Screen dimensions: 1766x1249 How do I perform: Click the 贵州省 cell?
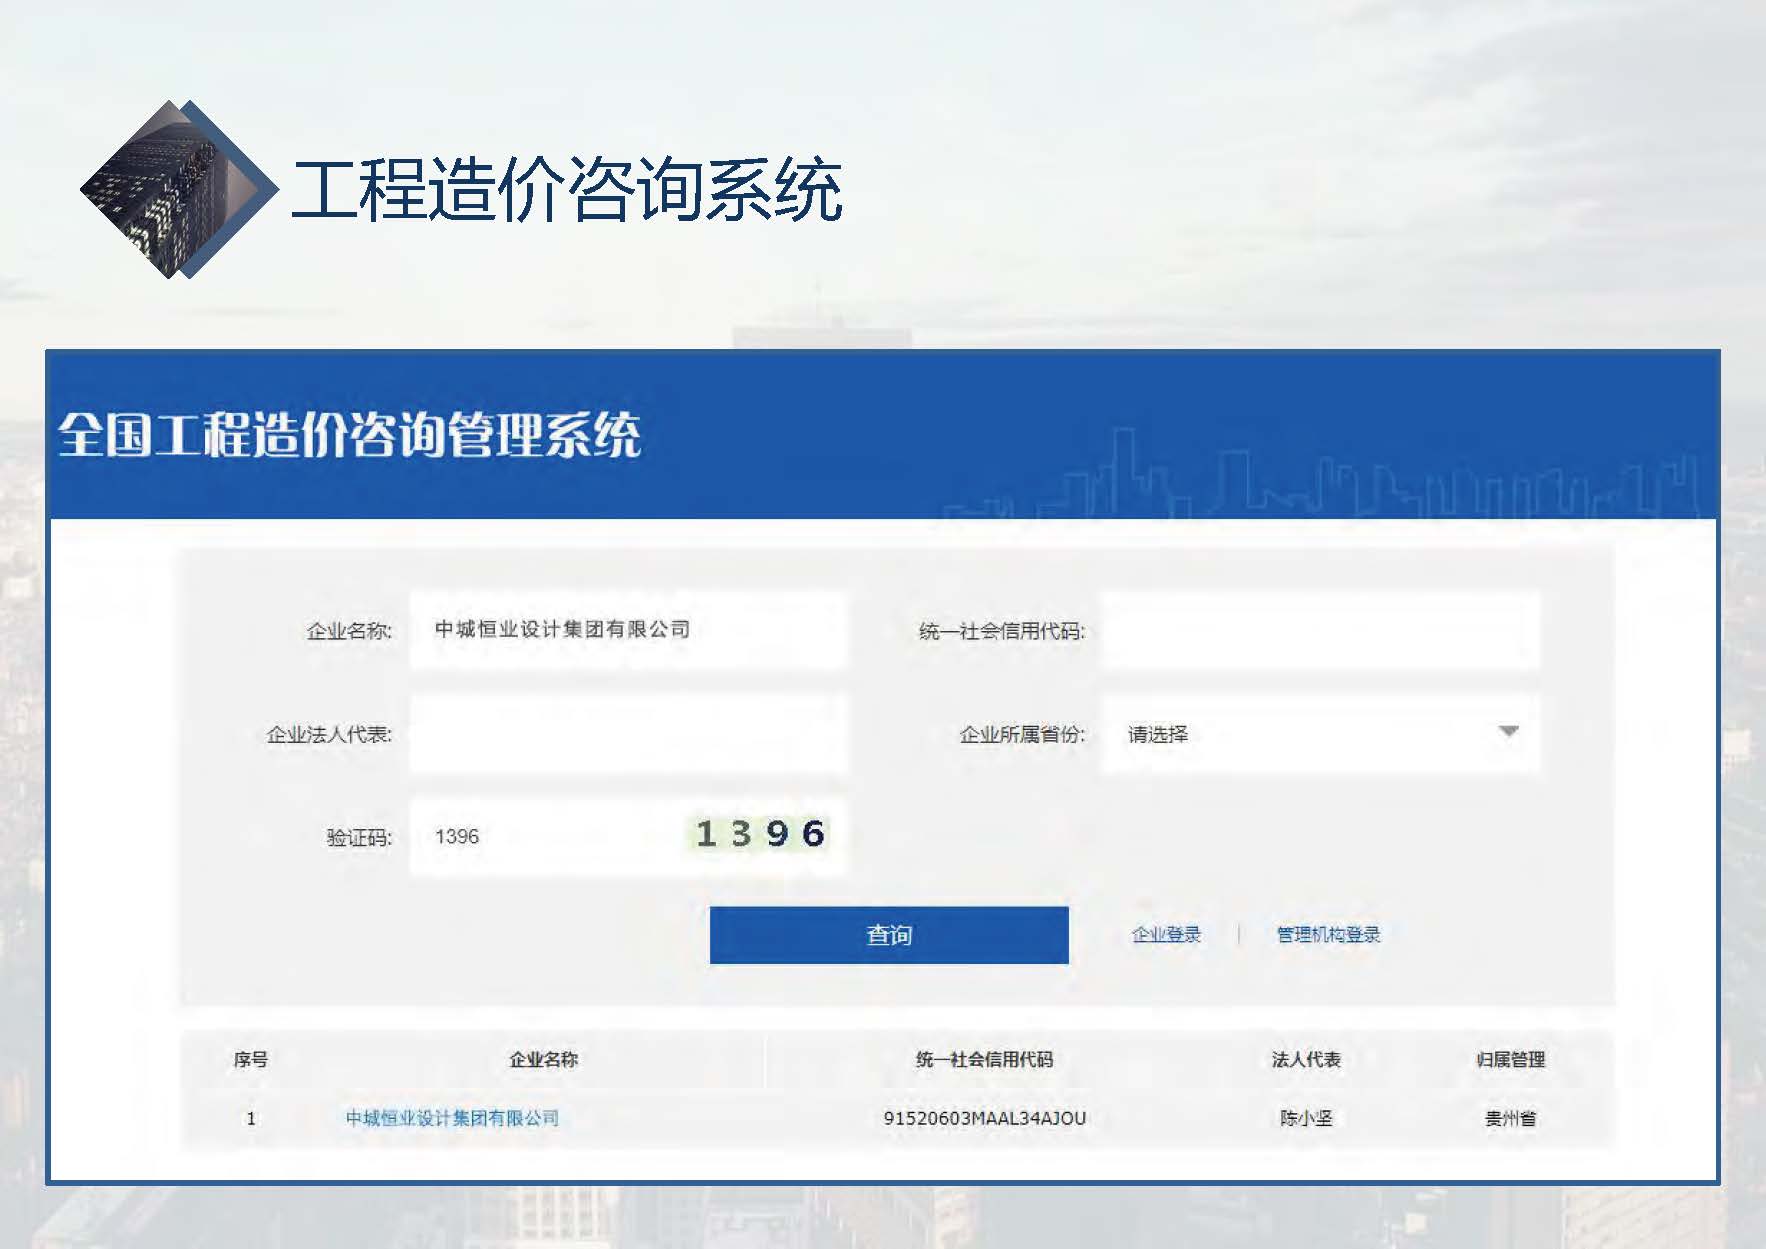pyautogui.click(x=1510, y=1118)
